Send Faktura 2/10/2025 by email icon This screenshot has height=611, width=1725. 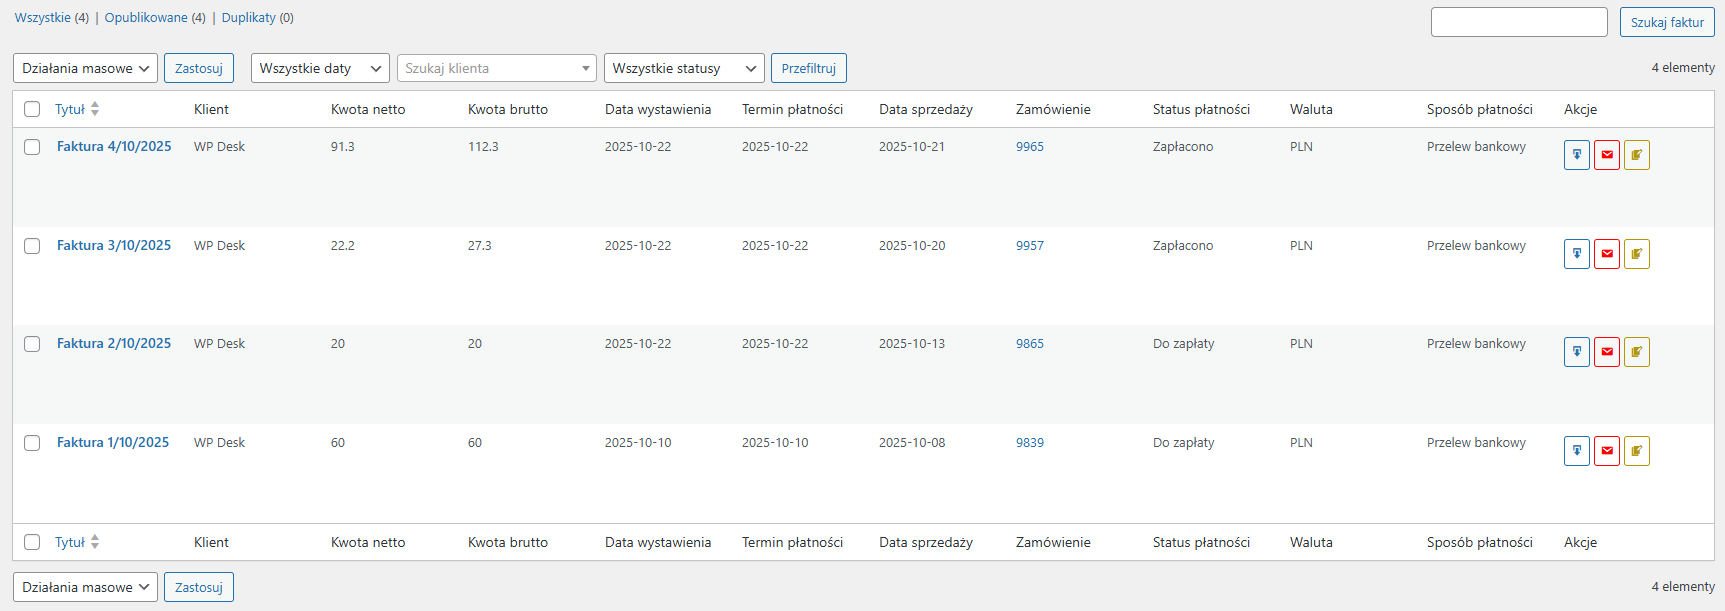[1606, 352]
